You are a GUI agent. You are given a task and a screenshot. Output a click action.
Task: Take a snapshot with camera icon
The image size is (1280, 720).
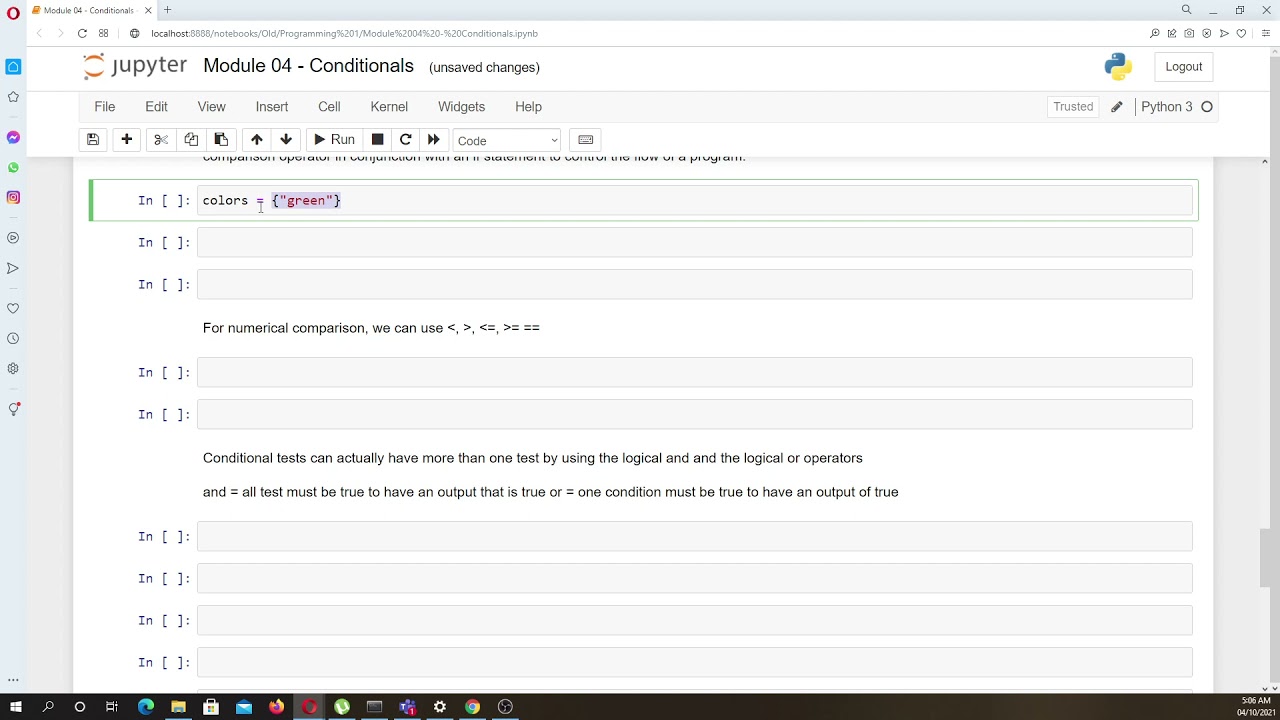point(1189,33)
